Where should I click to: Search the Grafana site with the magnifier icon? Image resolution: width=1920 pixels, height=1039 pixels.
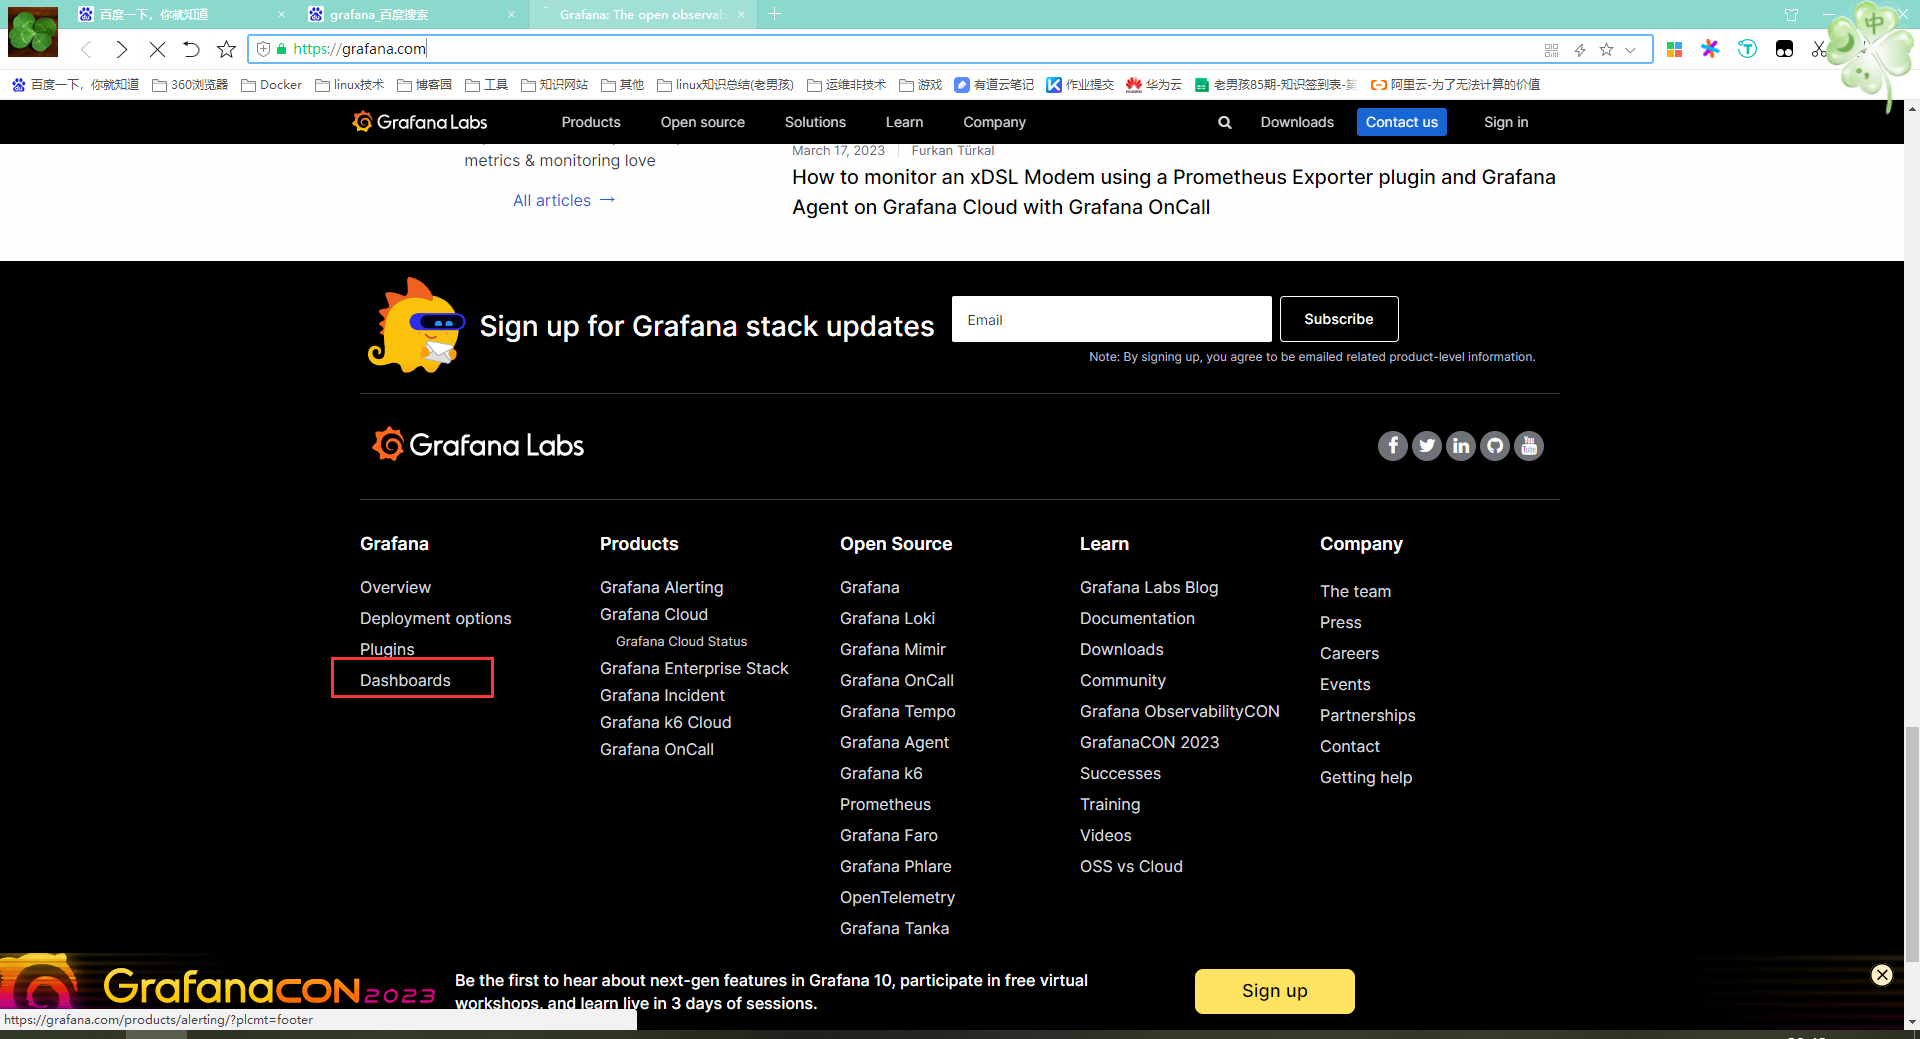click(1224, 122)
